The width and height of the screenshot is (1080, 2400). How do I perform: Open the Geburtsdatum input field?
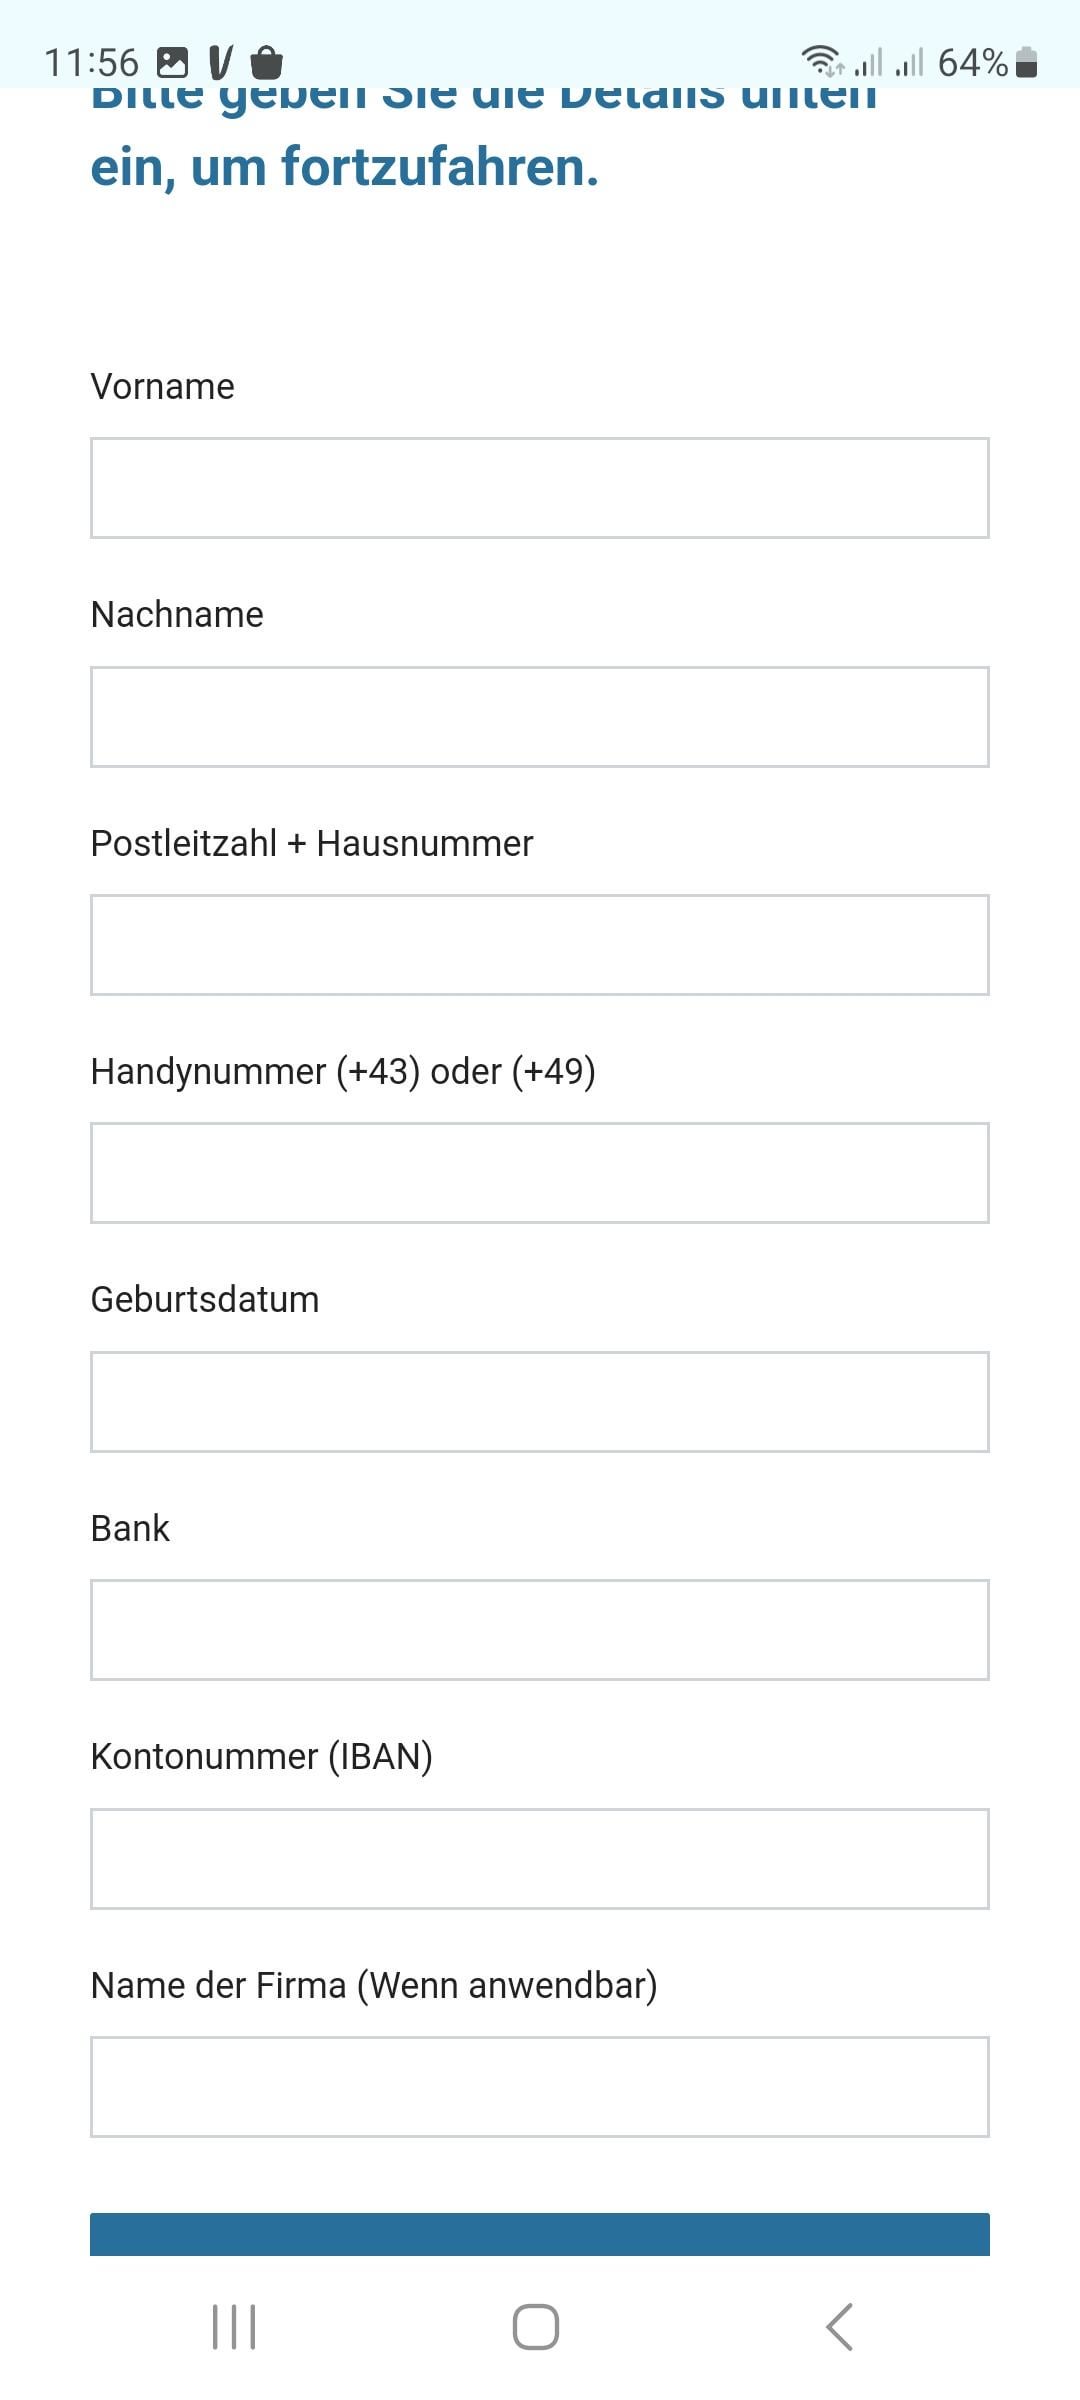[540, 1402]
